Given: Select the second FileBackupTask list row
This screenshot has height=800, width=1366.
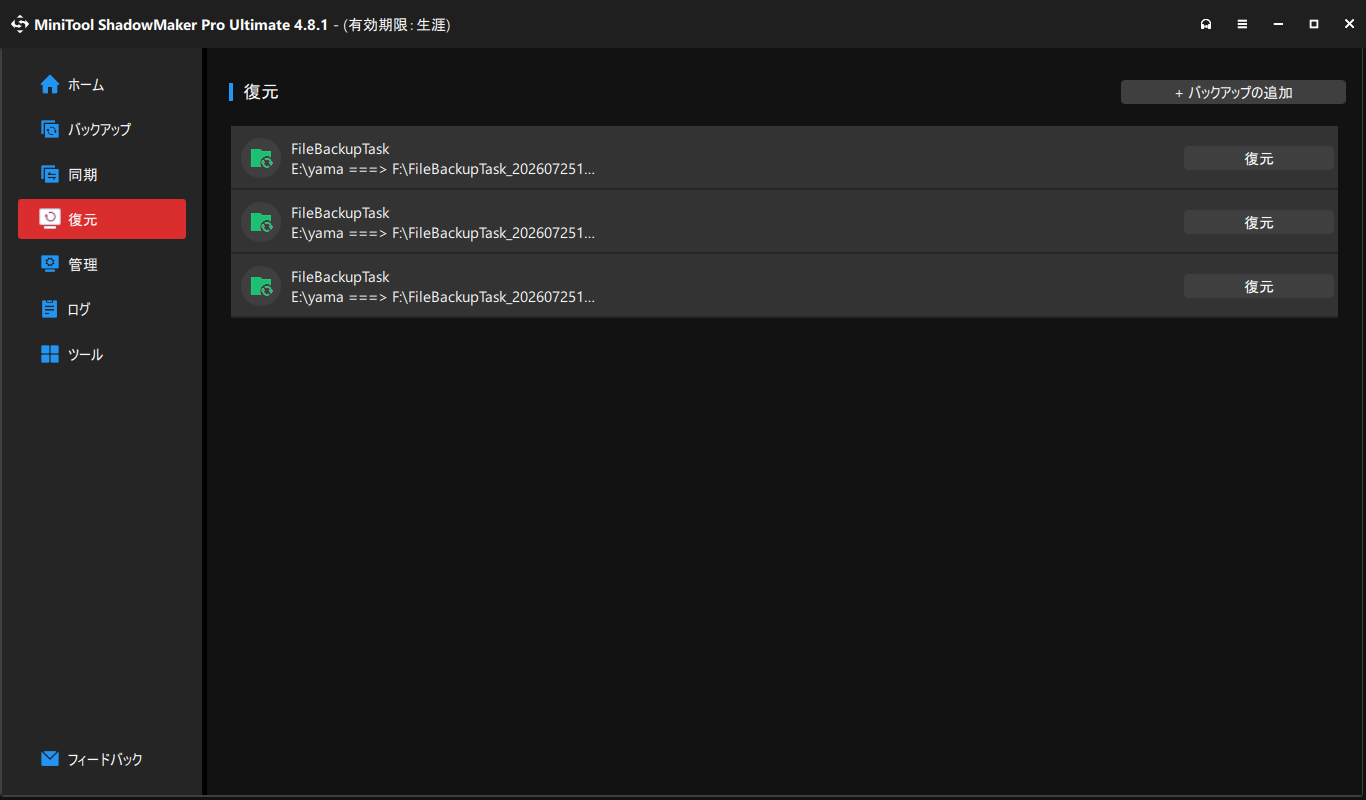Looking at the screenshot, I should coord(784,222).
